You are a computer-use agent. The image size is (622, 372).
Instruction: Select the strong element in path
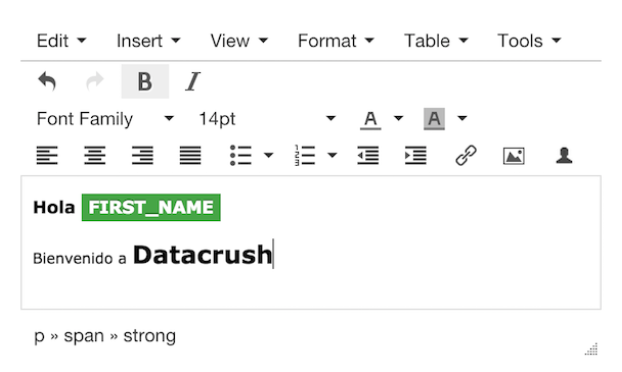[149, 336]
